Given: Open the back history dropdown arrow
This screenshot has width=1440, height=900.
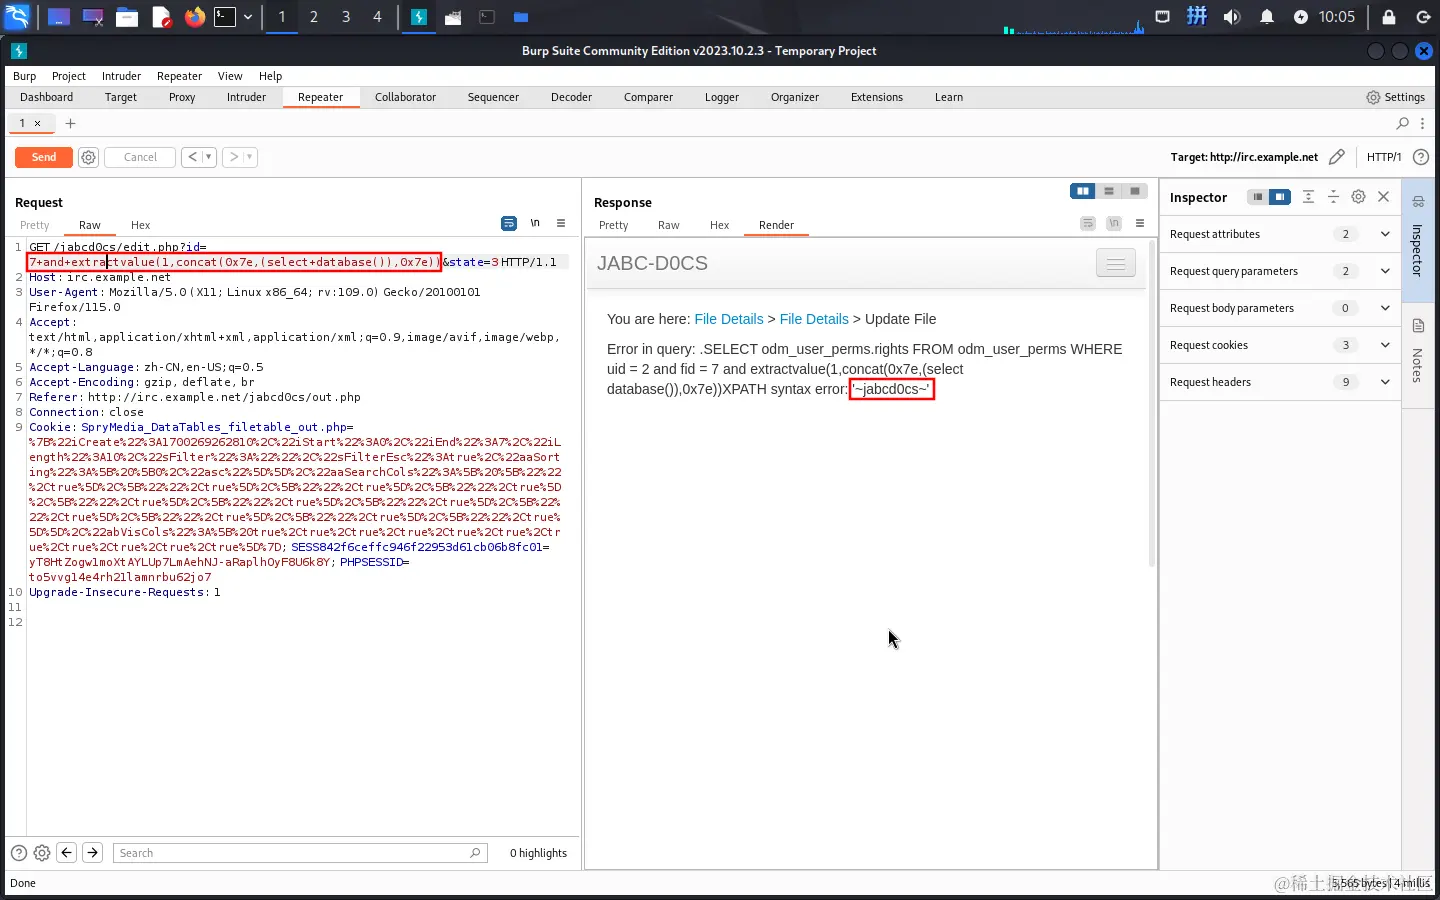Looking at the screenshot, I should click(x=209, y=157).
